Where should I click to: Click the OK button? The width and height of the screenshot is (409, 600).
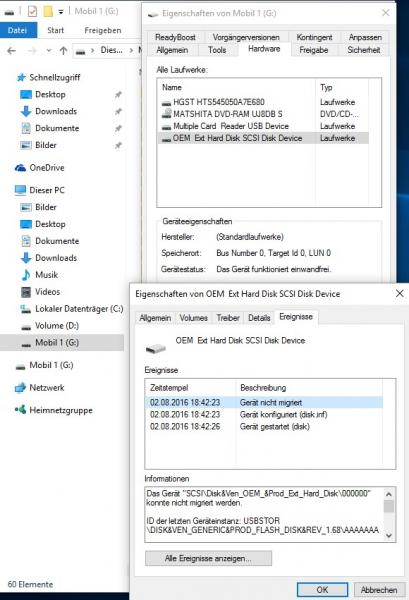click(322, 590)
